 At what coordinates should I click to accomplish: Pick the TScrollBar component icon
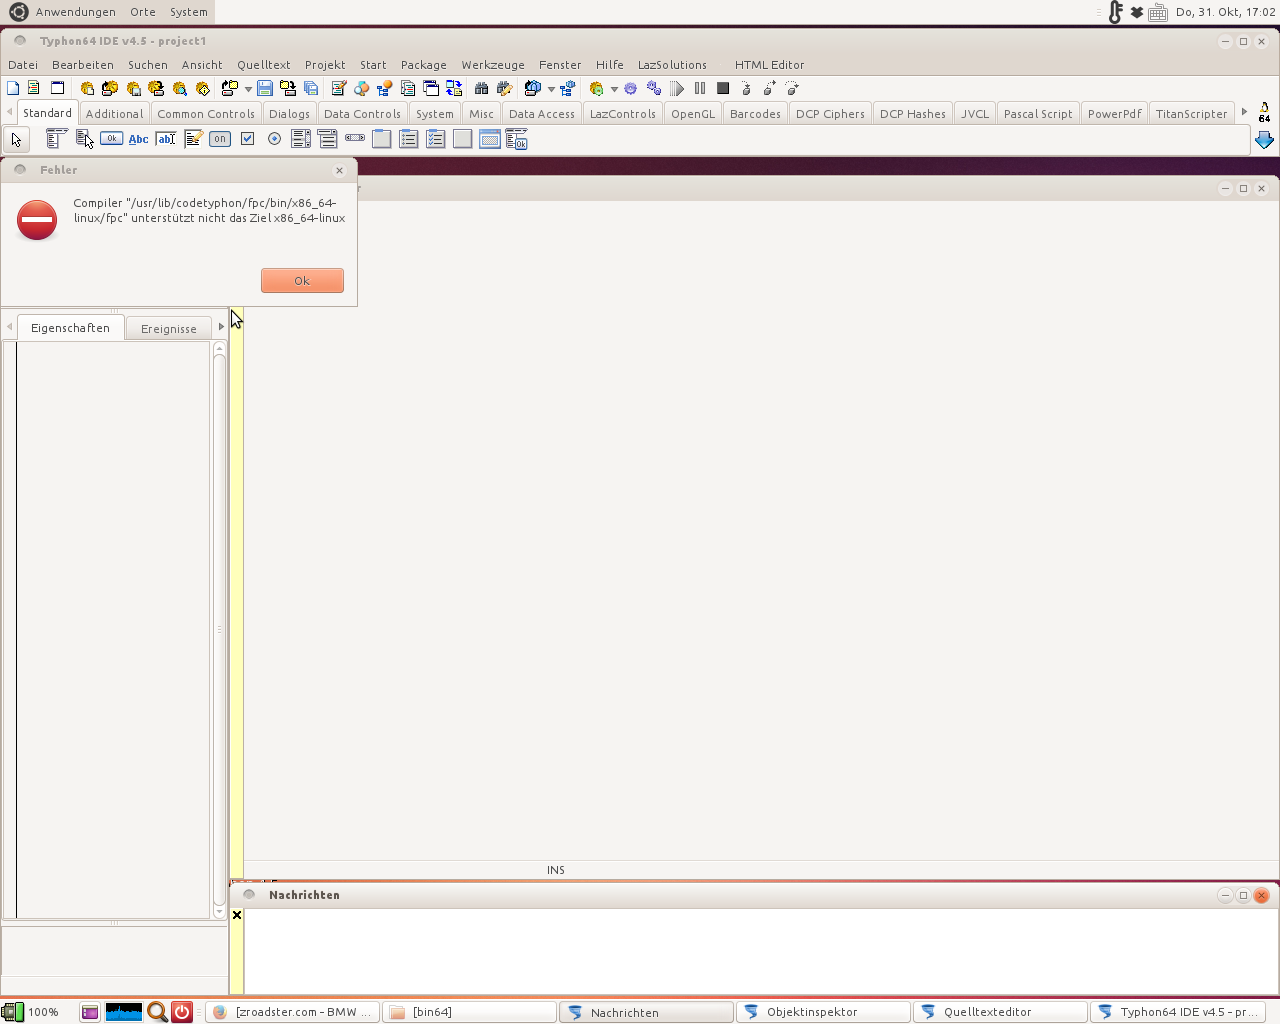click(x=355, y=138)
